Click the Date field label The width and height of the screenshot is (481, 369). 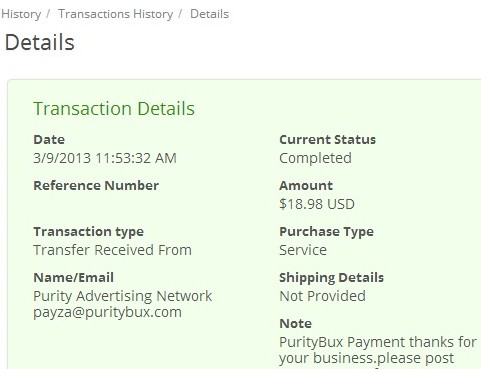pyautogui.click(x=49, y=139)
